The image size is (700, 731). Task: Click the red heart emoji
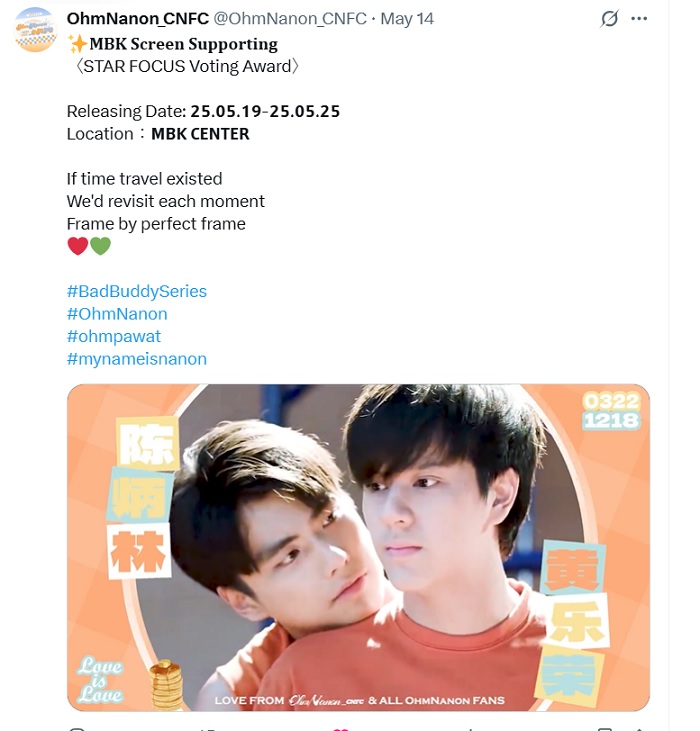pyautogui.click(x=78, y=246)
